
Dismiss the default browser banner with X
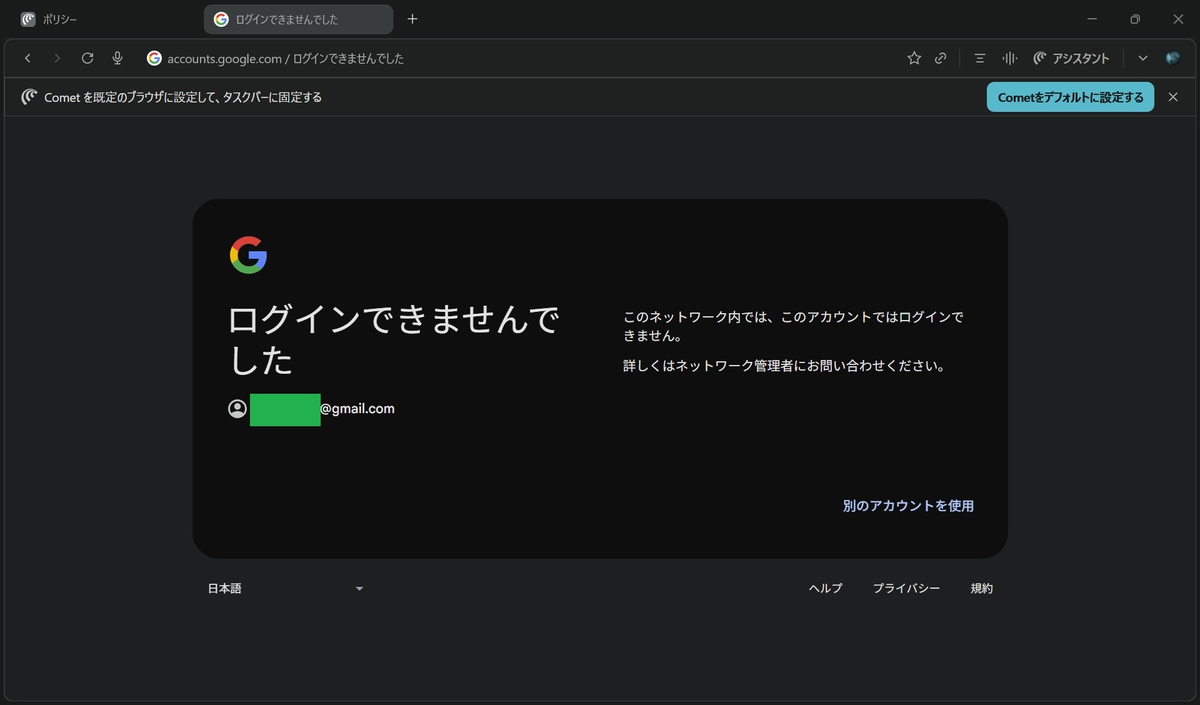point(1173,97)
